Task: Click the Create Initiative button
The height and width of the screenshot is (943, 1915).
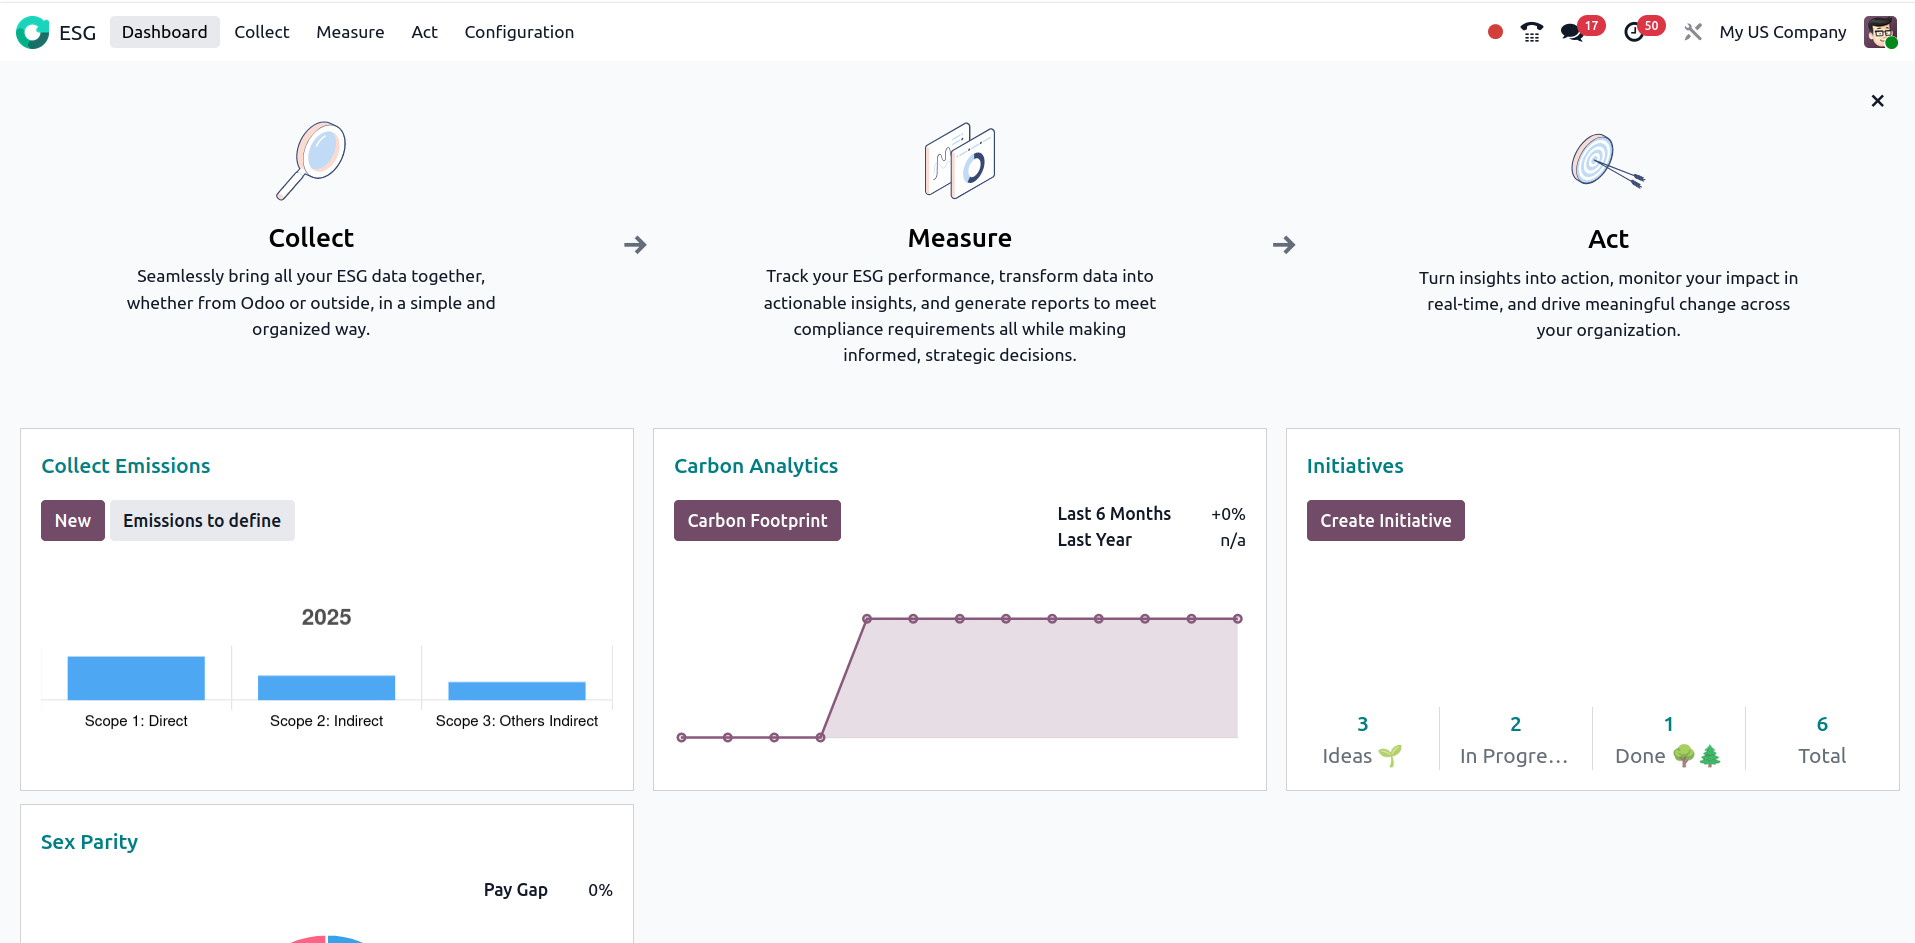Action: coord(1385,521)
